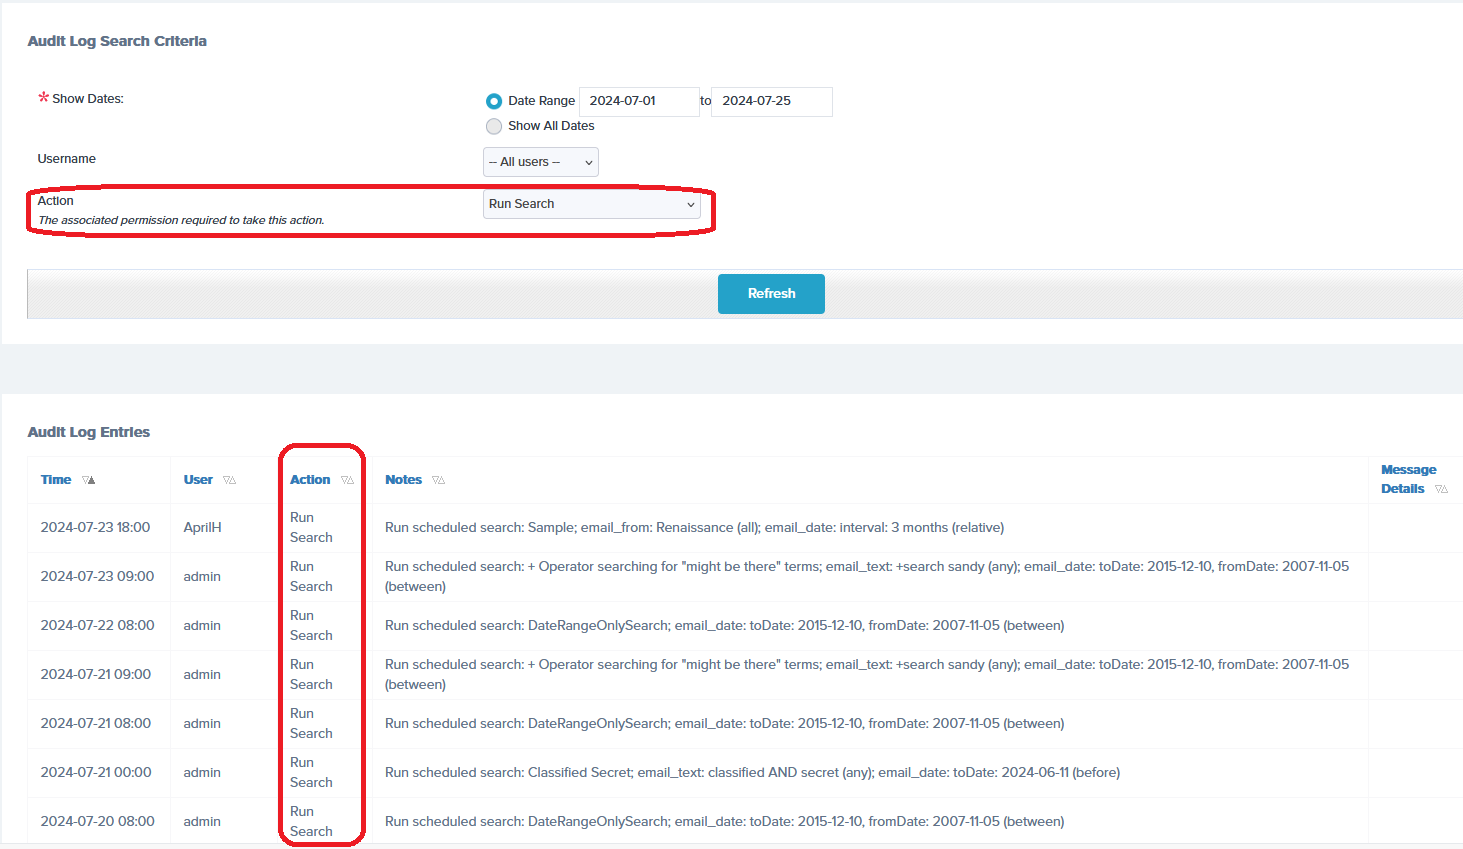Click the start date field 2024-07-01

(638, 101)
